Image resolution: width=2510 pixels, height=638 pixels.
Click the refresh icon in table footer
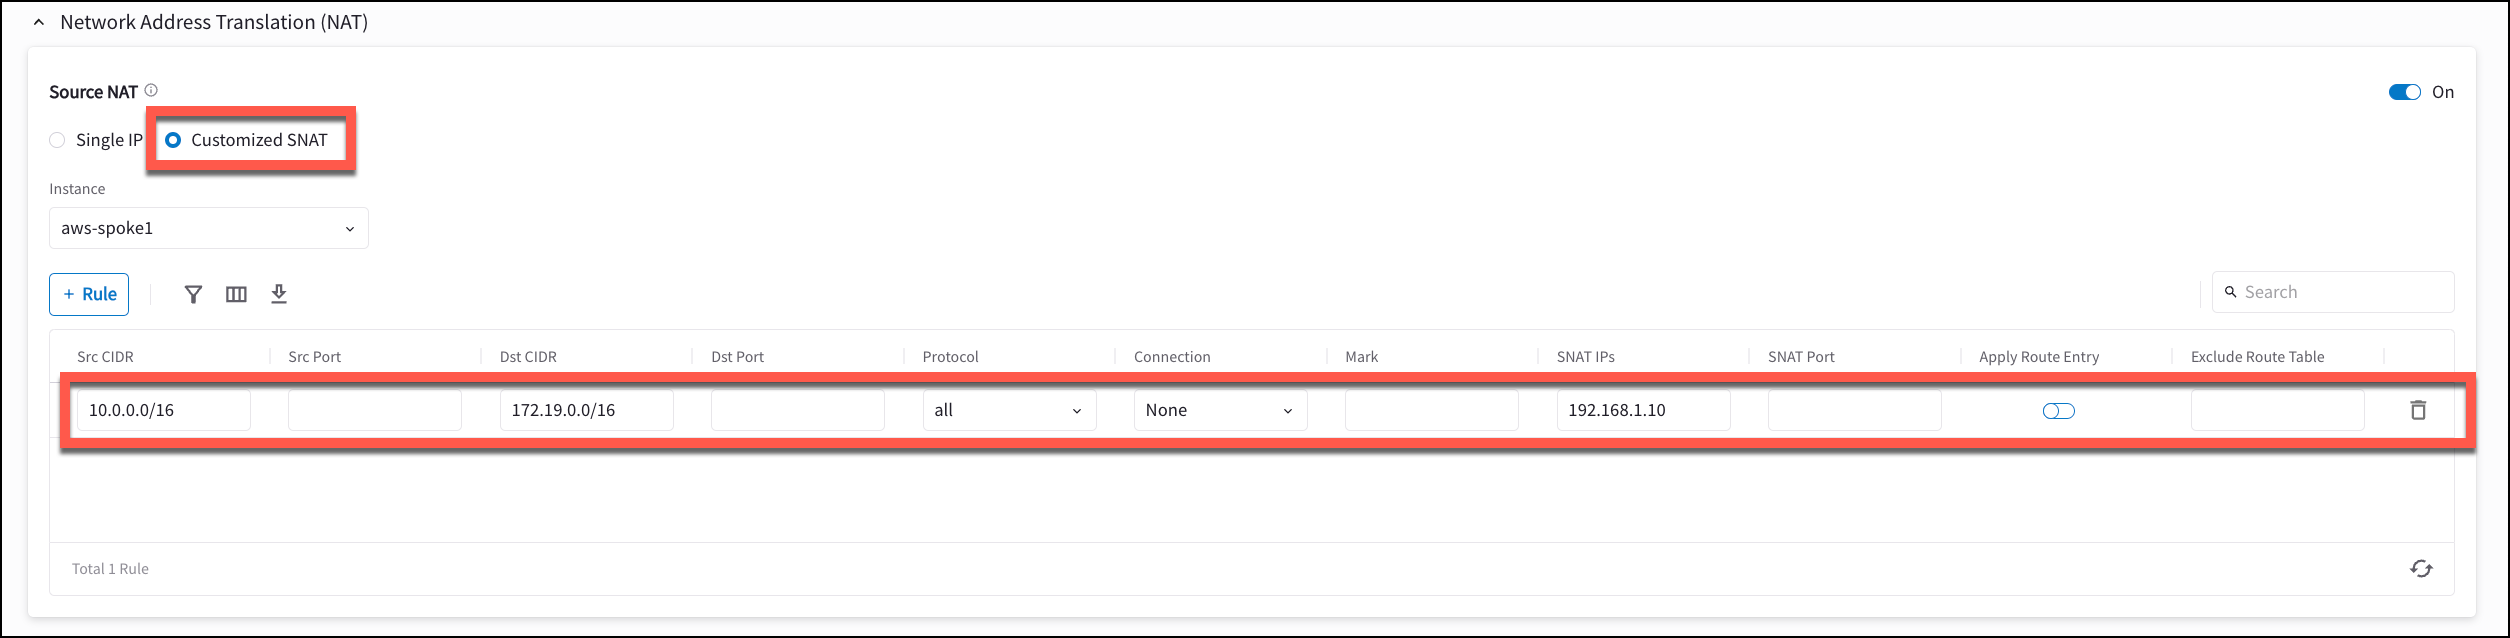(x=2420, y=569)
